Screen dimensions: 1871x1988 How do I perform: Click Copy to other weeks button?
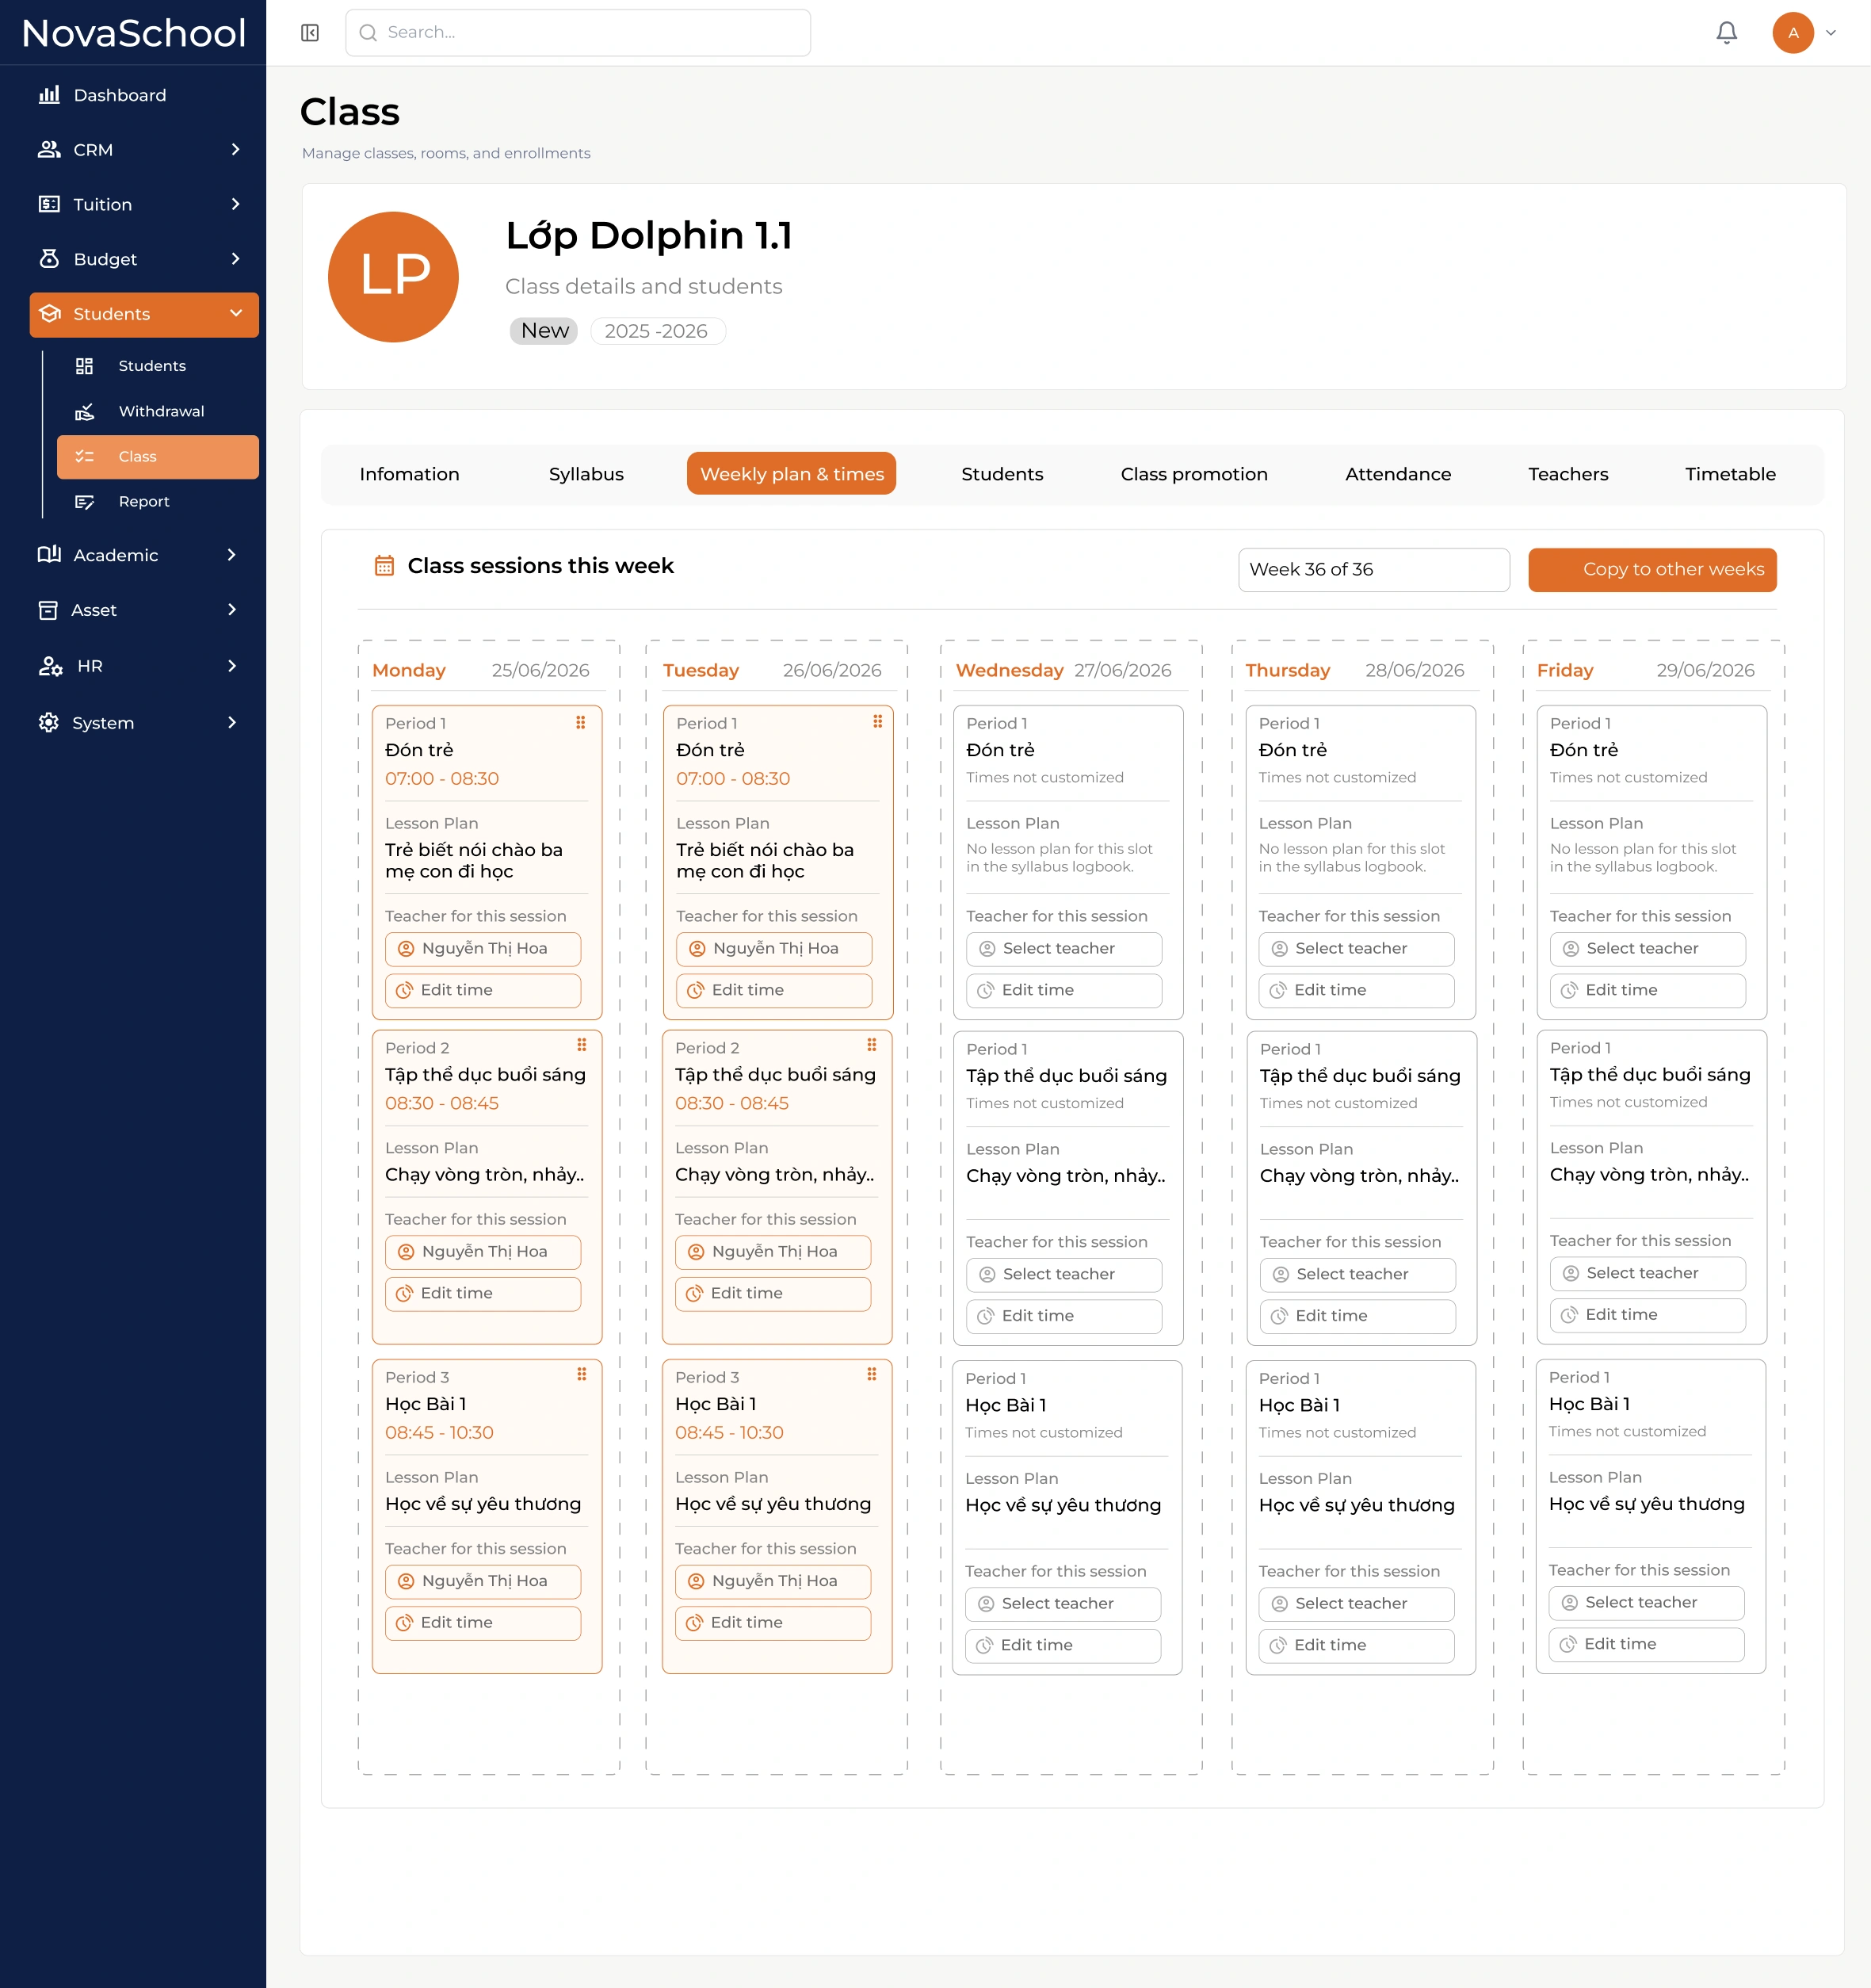(1652, 570)
